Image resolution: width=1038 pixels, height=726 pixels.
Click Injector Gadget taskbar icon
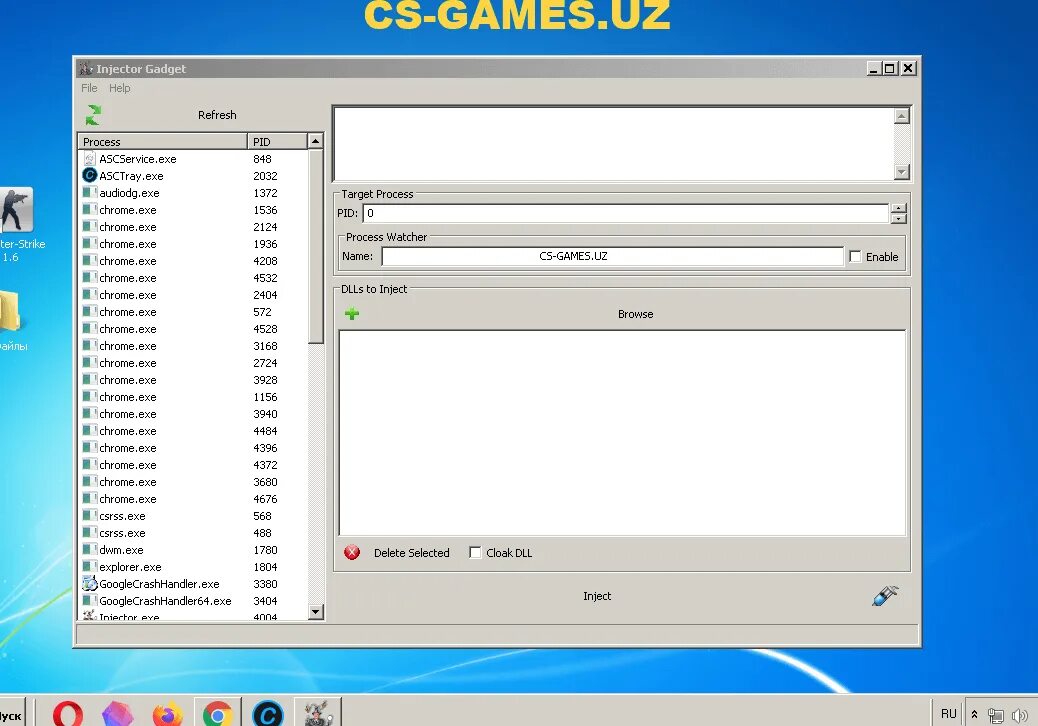[318, 713]
